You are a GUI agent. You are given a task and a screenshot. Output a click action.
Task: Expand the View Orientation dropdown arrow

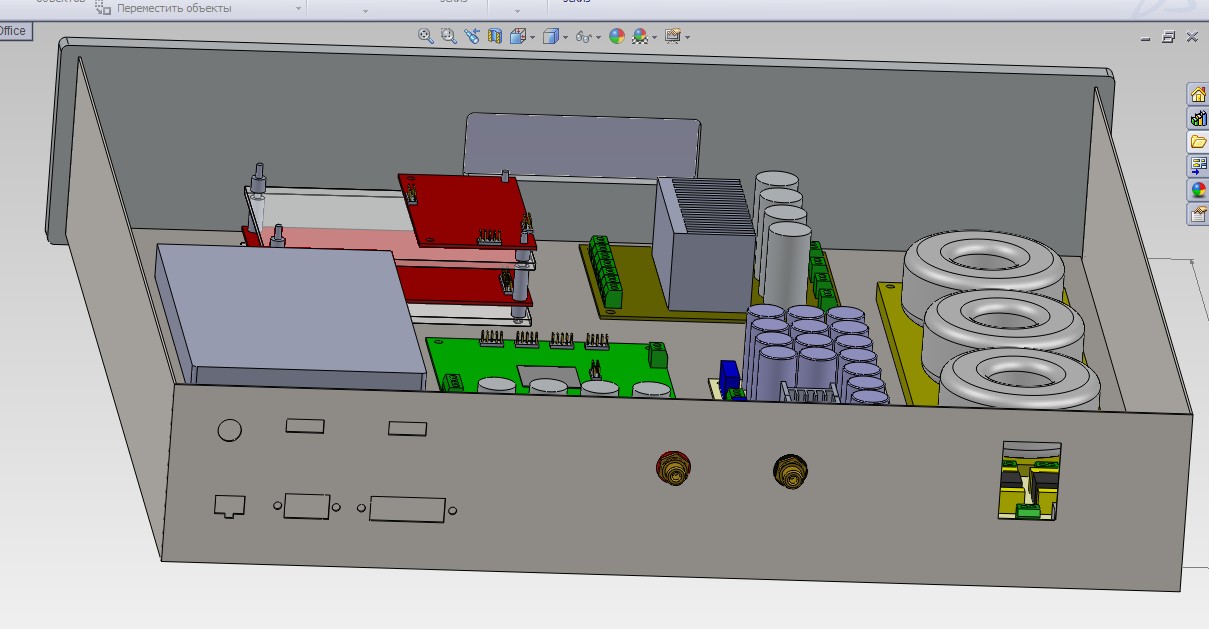(533, 38)
